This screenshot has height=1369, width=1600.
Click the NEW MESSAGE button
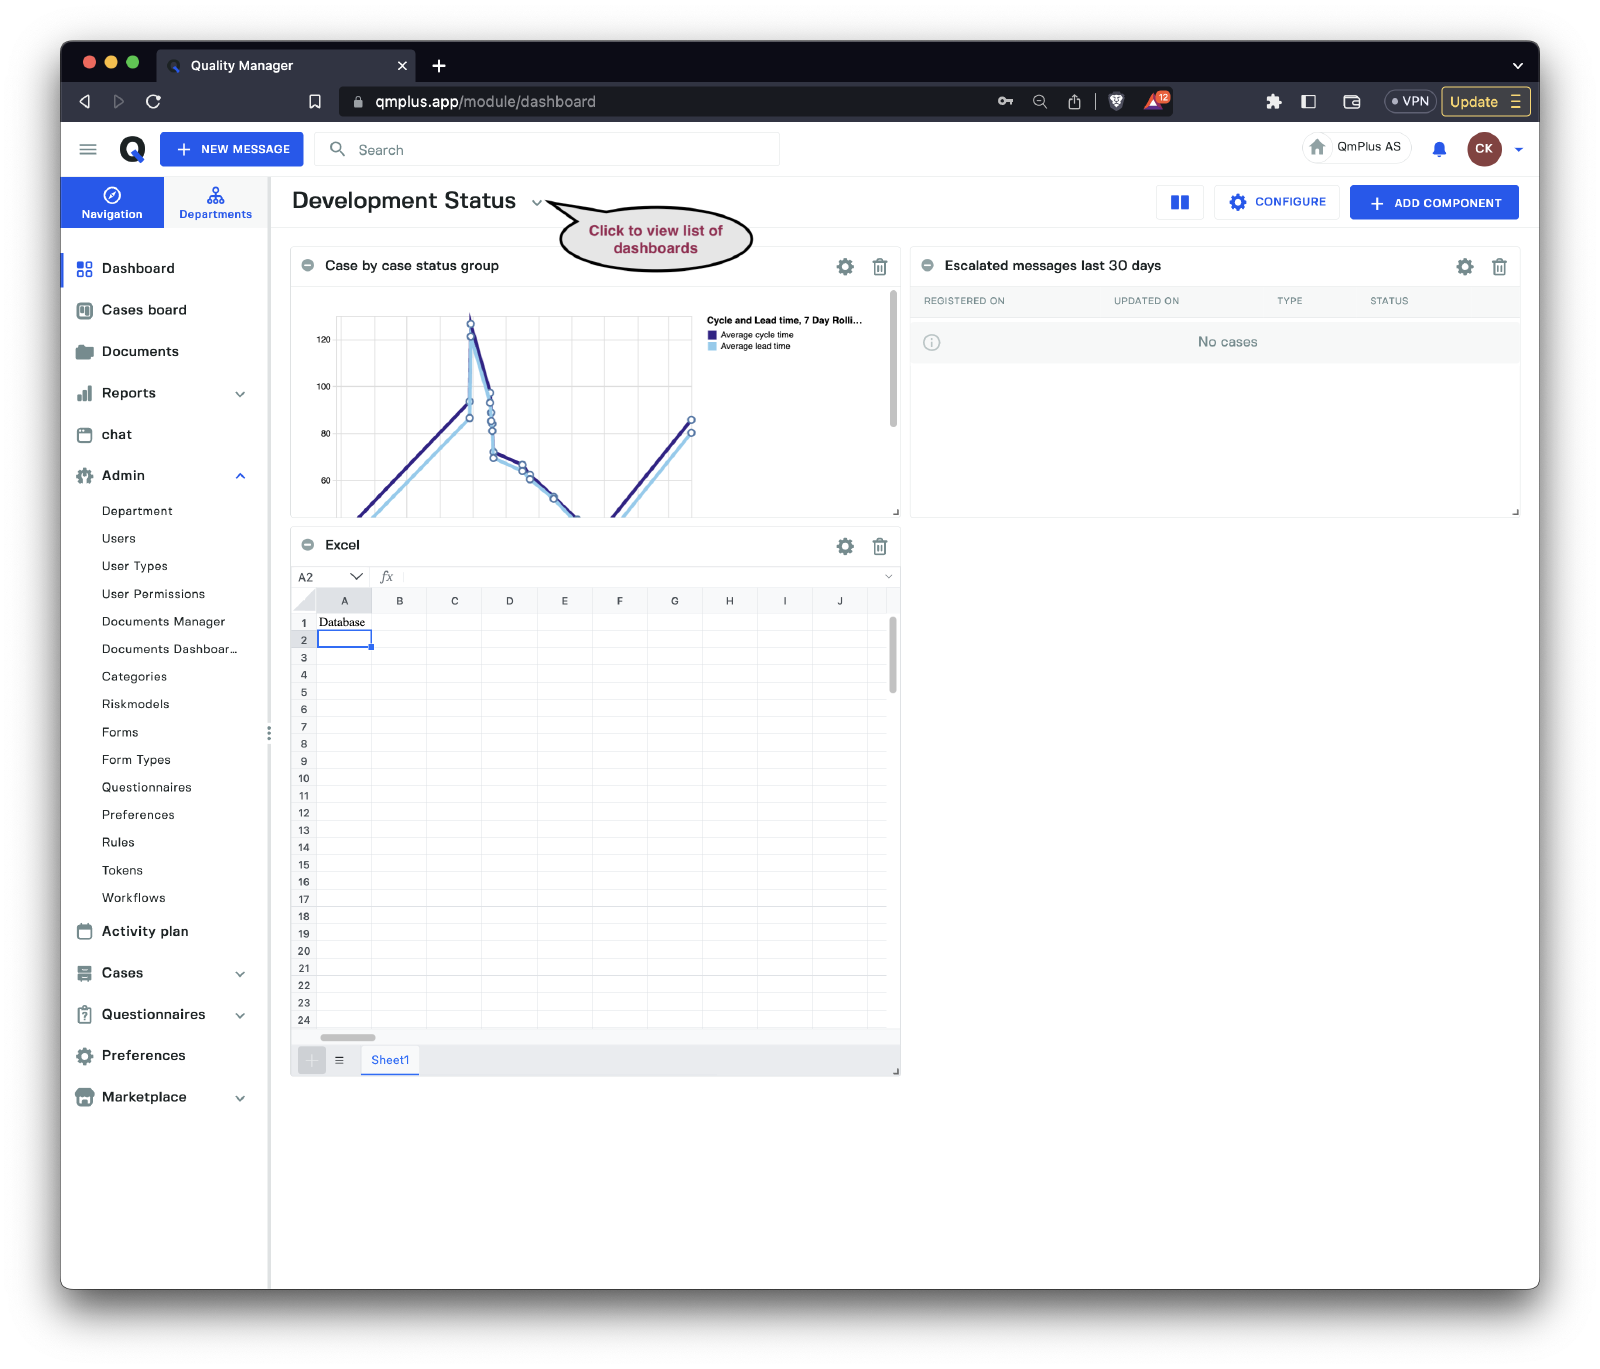232,149
